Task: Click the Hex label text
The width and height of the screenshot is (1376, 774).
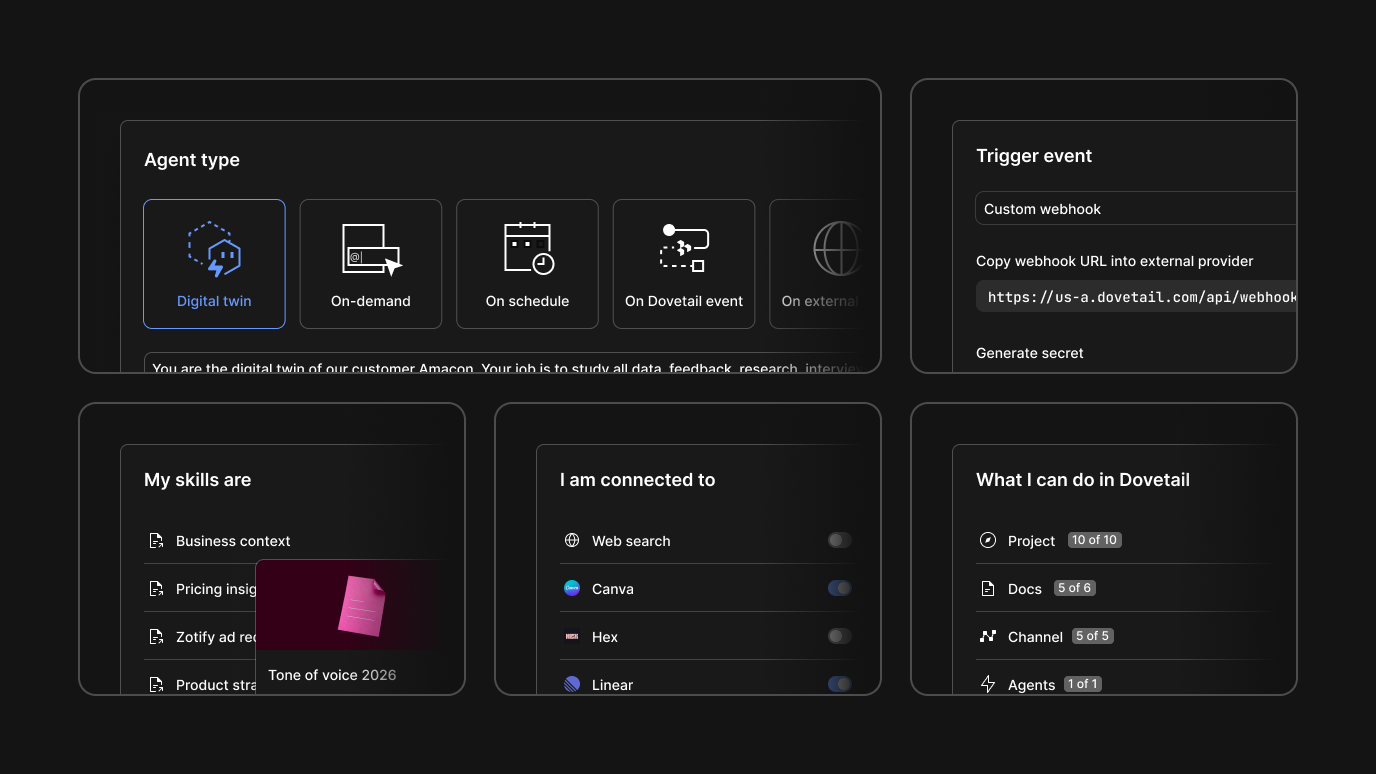Action: (605, 637)
